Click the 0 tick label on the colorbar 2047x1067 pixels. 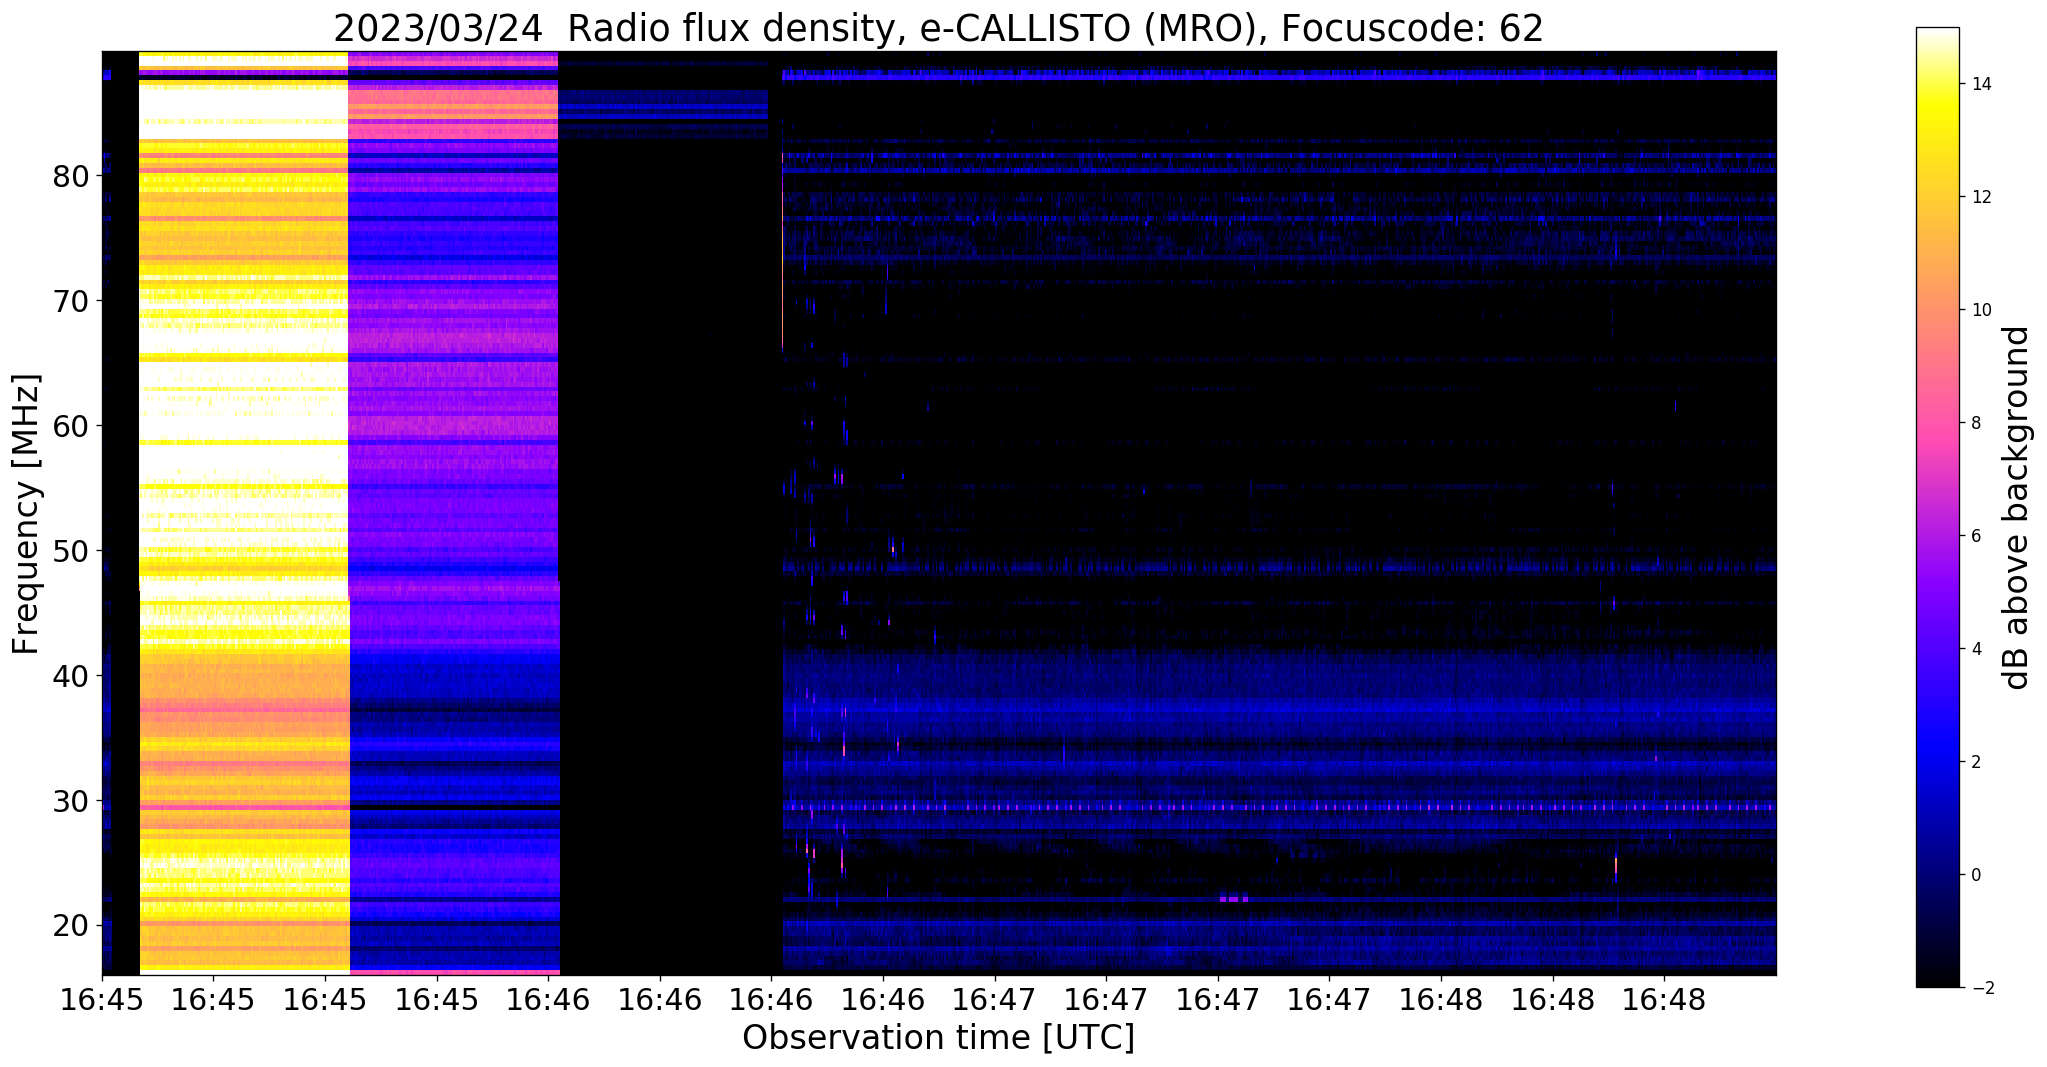click(x=1975, y=875)
